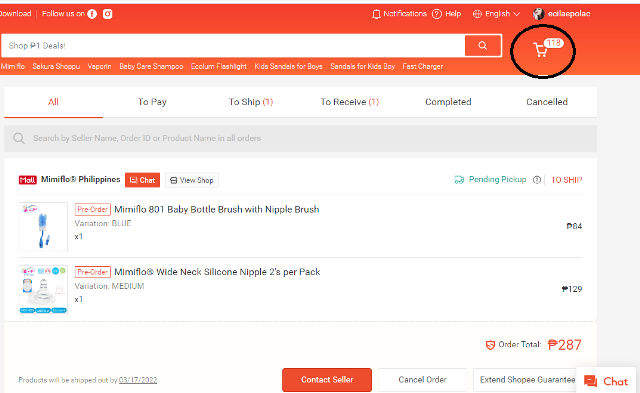Switch to the Completed tab
The image size is (640, 393).
pyautogui.click(x=448, y=102)
